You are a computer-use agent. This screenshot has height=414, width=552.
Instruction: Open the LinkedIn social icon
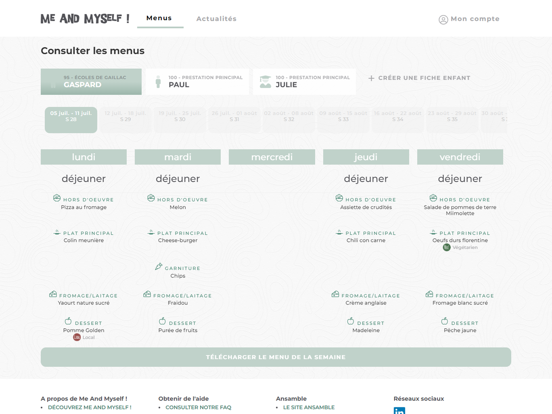(x=399, y=410)
